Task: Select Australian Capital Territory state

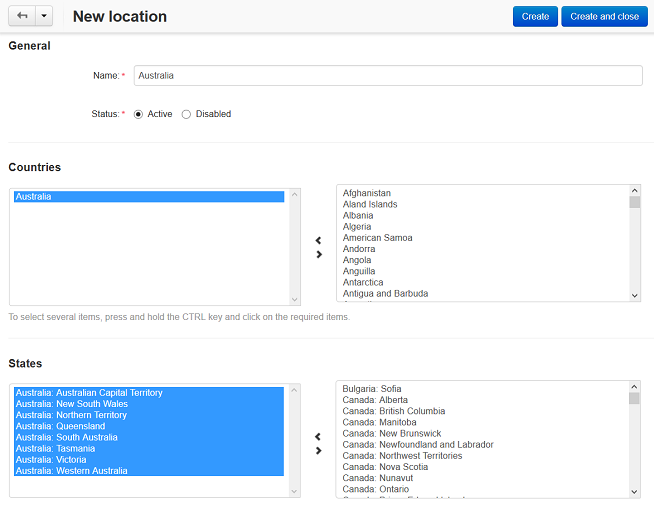Action: point(149,393)
